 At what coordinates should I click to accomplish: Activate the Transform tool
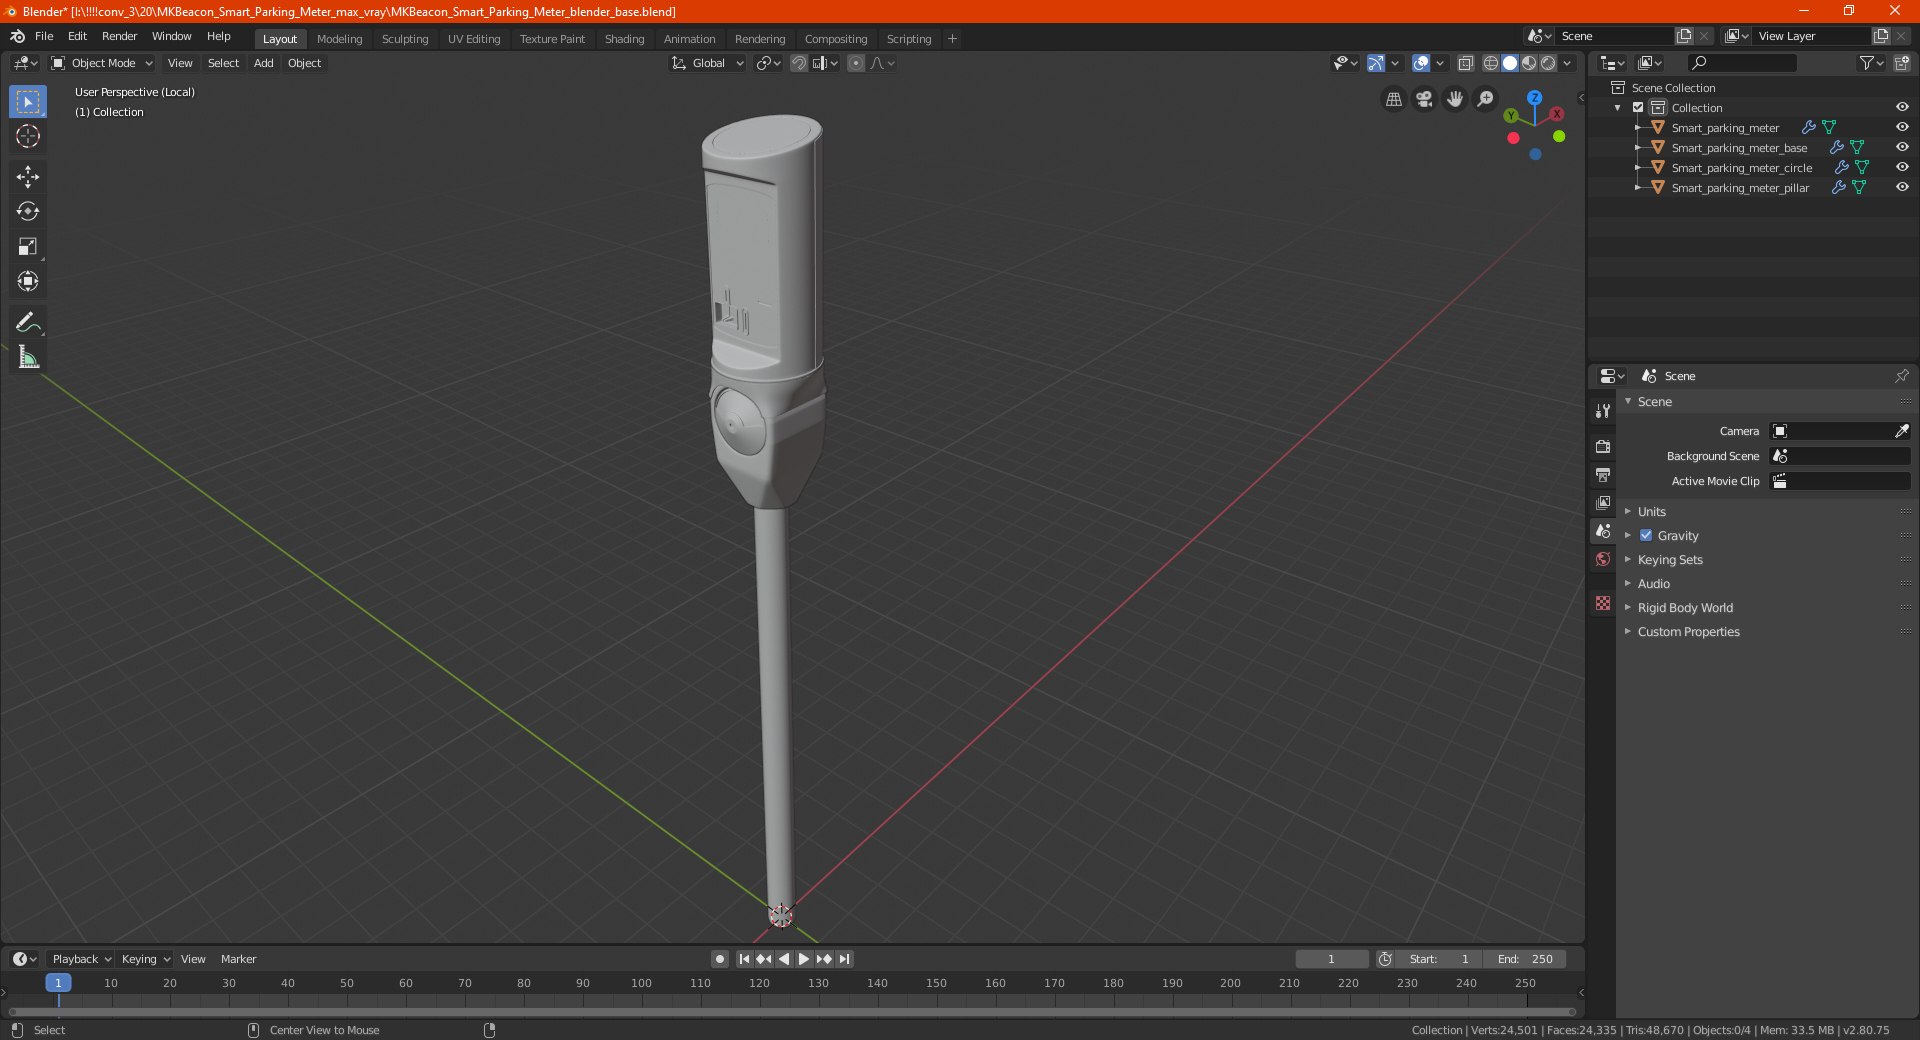(x=28, y=282)
